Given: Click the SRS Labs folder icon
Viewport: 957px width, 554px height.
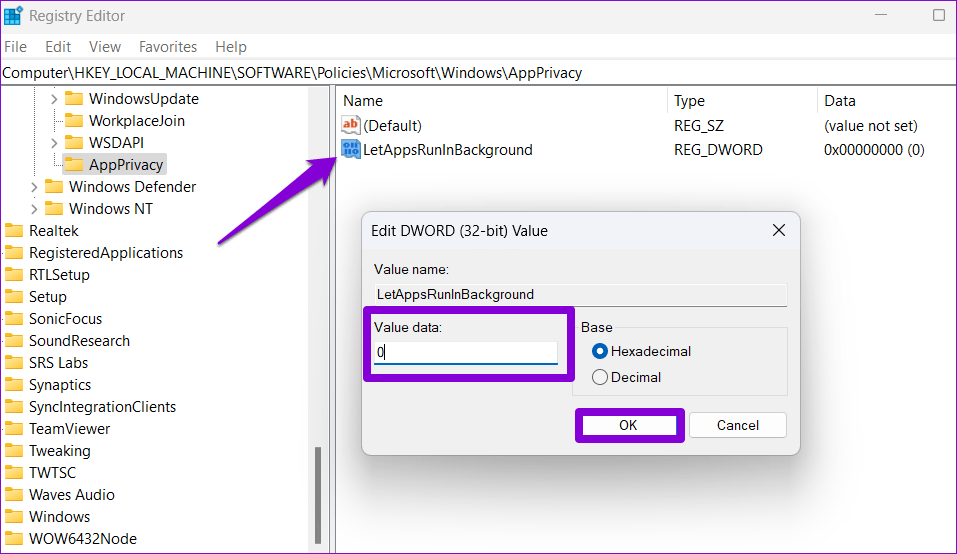Looking at the screenshot, I should 14,362.
